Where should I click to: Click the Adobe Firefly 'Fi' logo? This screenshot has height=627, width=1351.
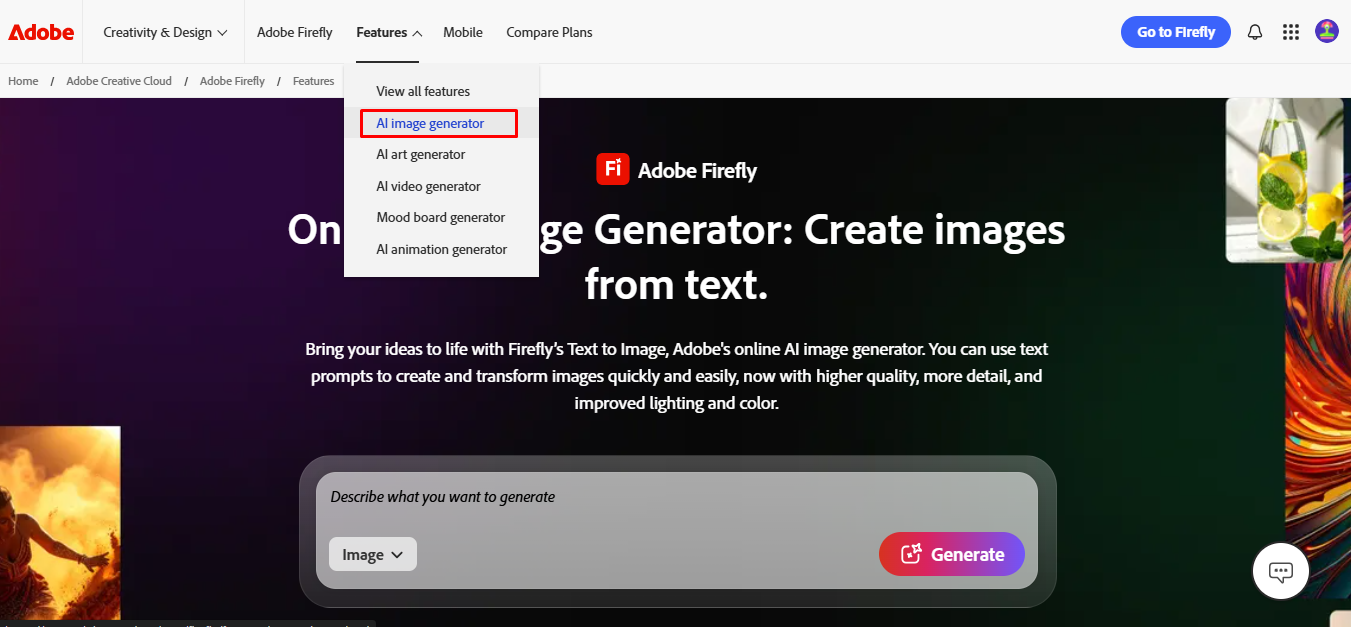(x=613, y=169)
